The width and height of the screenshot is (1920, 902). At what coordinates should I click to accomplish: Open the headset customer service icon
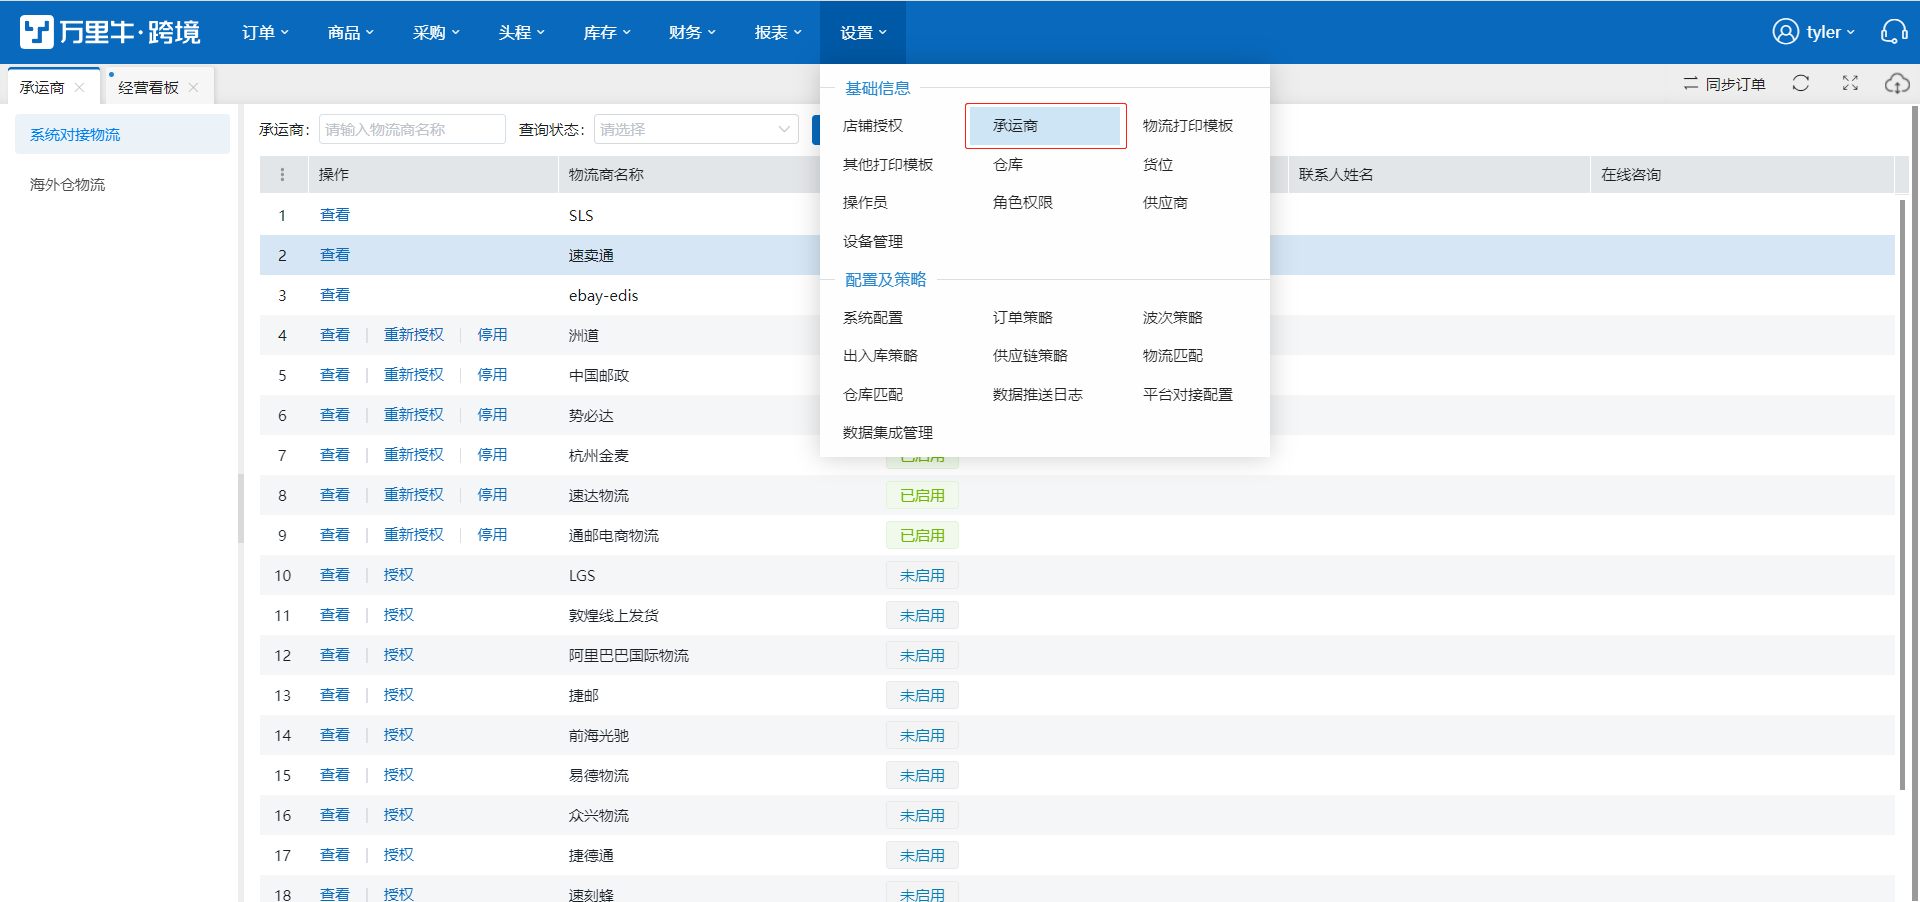point(1894,32)
